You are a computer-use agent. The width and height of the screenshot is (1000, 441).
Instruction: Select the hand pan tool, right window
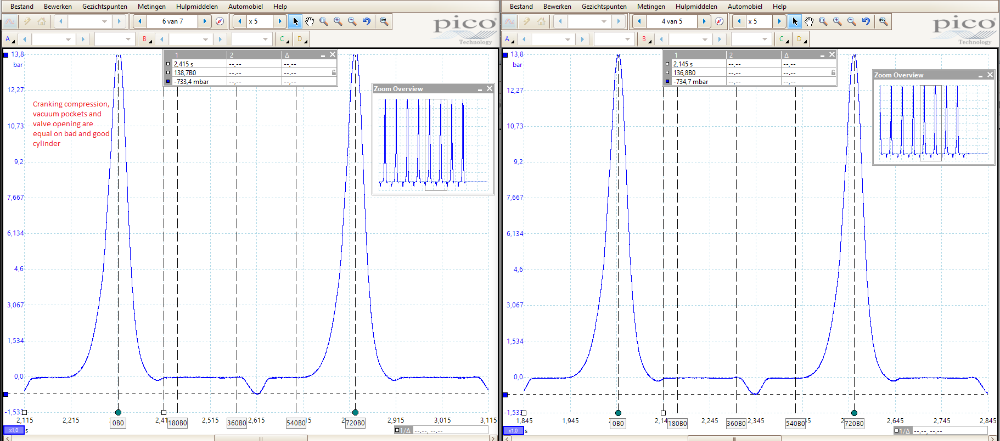809,21
